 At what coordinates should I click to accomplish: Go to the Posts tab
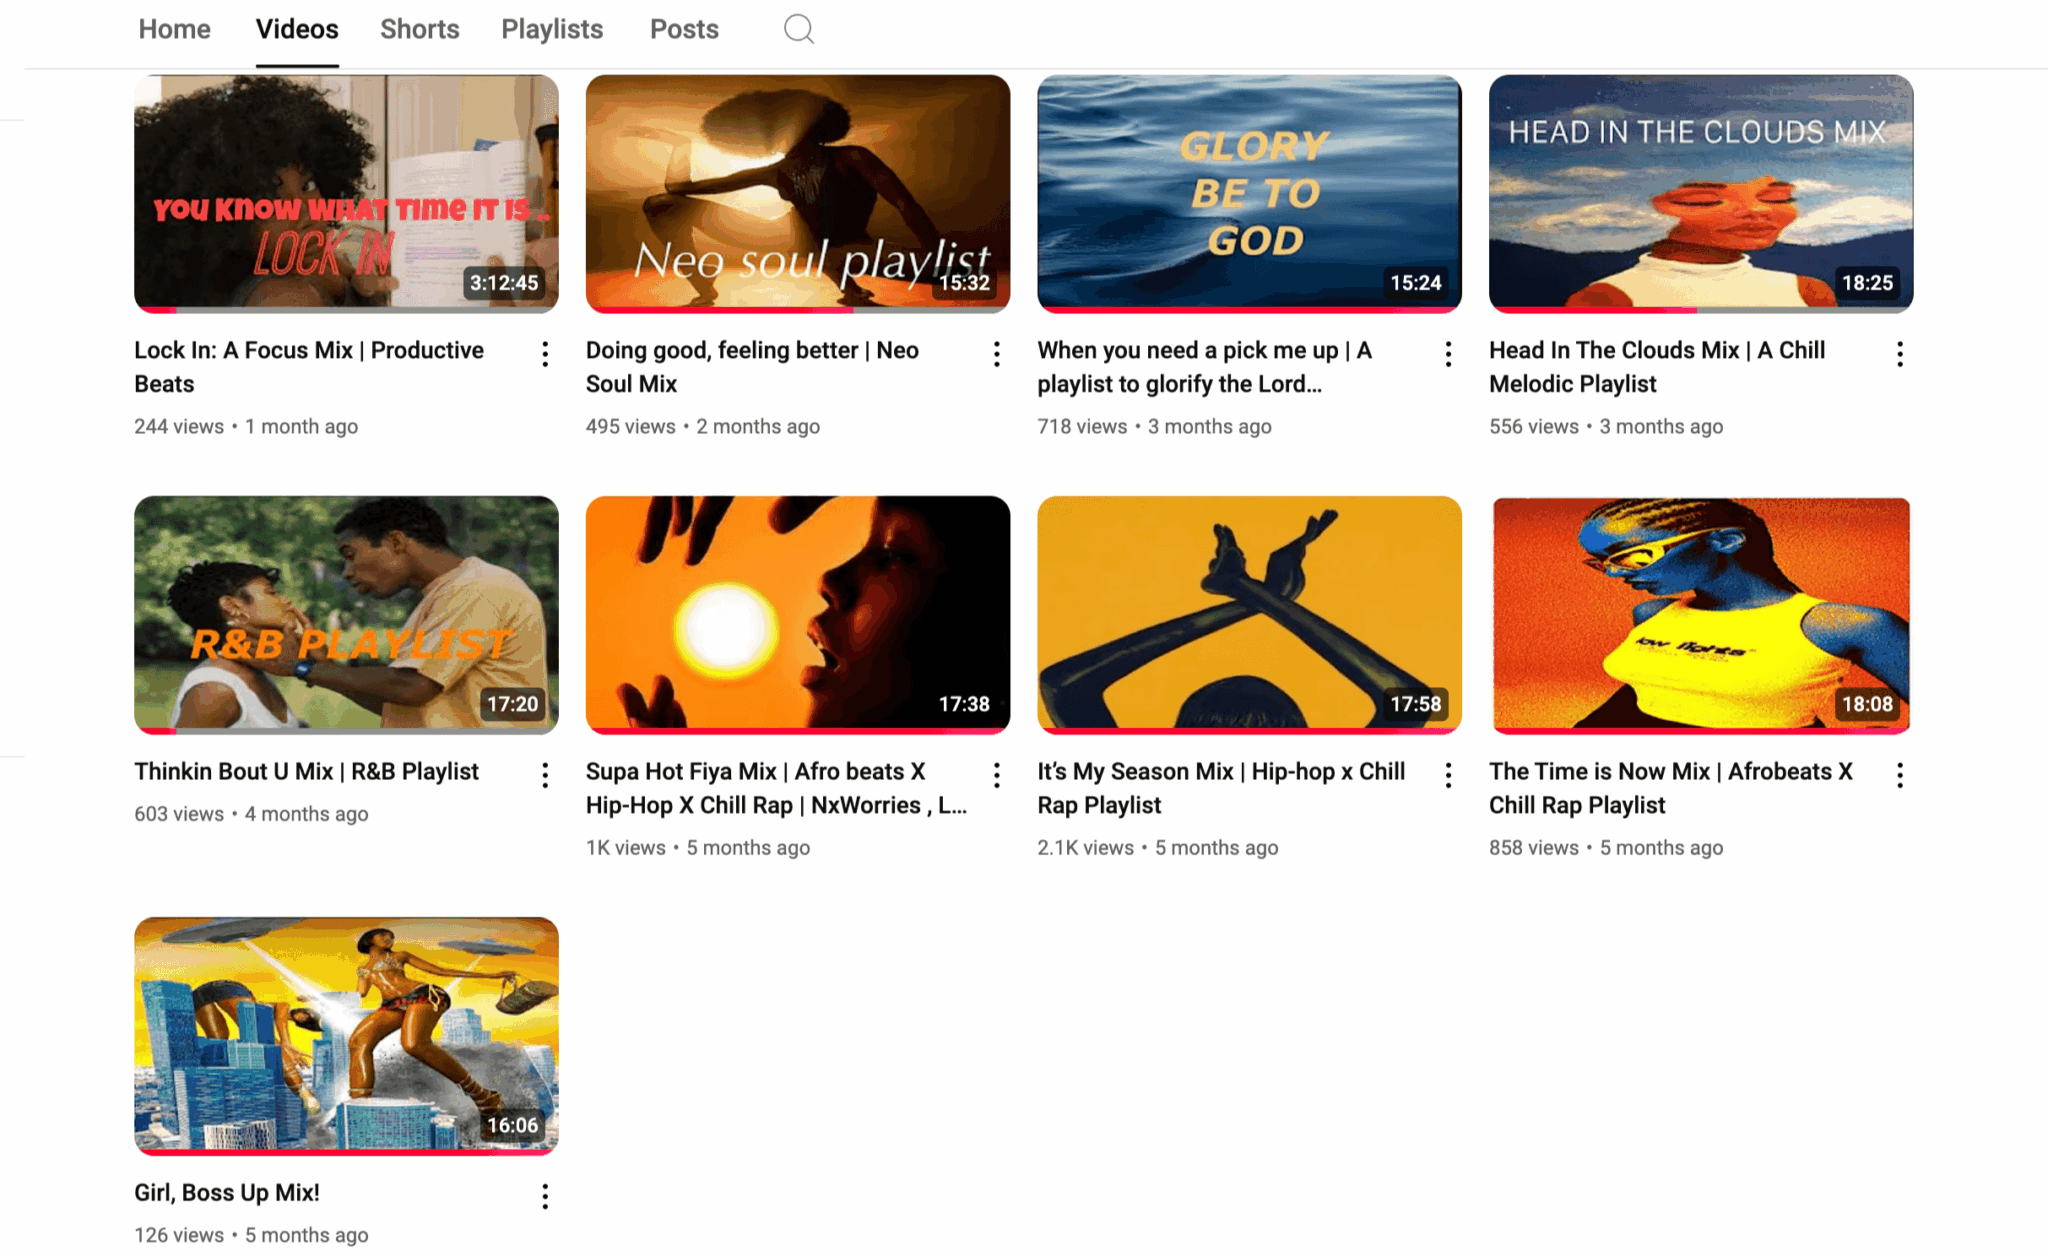(x=684, y=29)
